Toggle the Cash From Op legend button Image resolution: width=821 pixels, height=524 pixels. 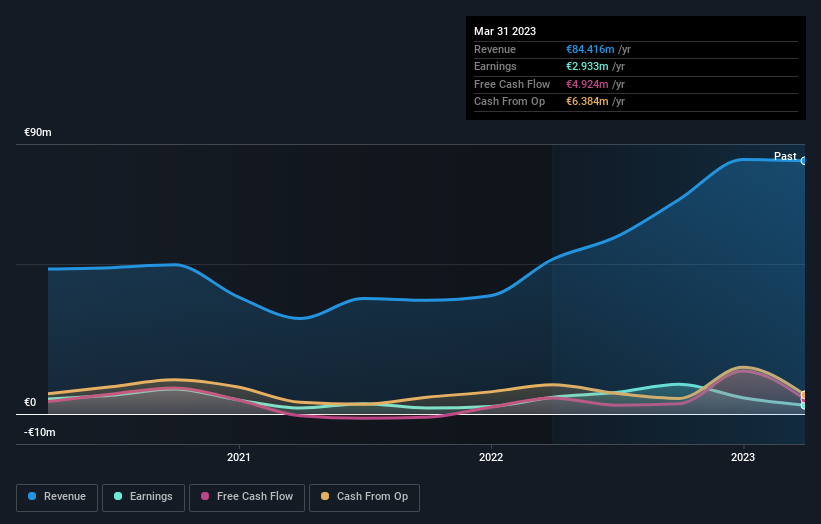(x=364, y=497)
